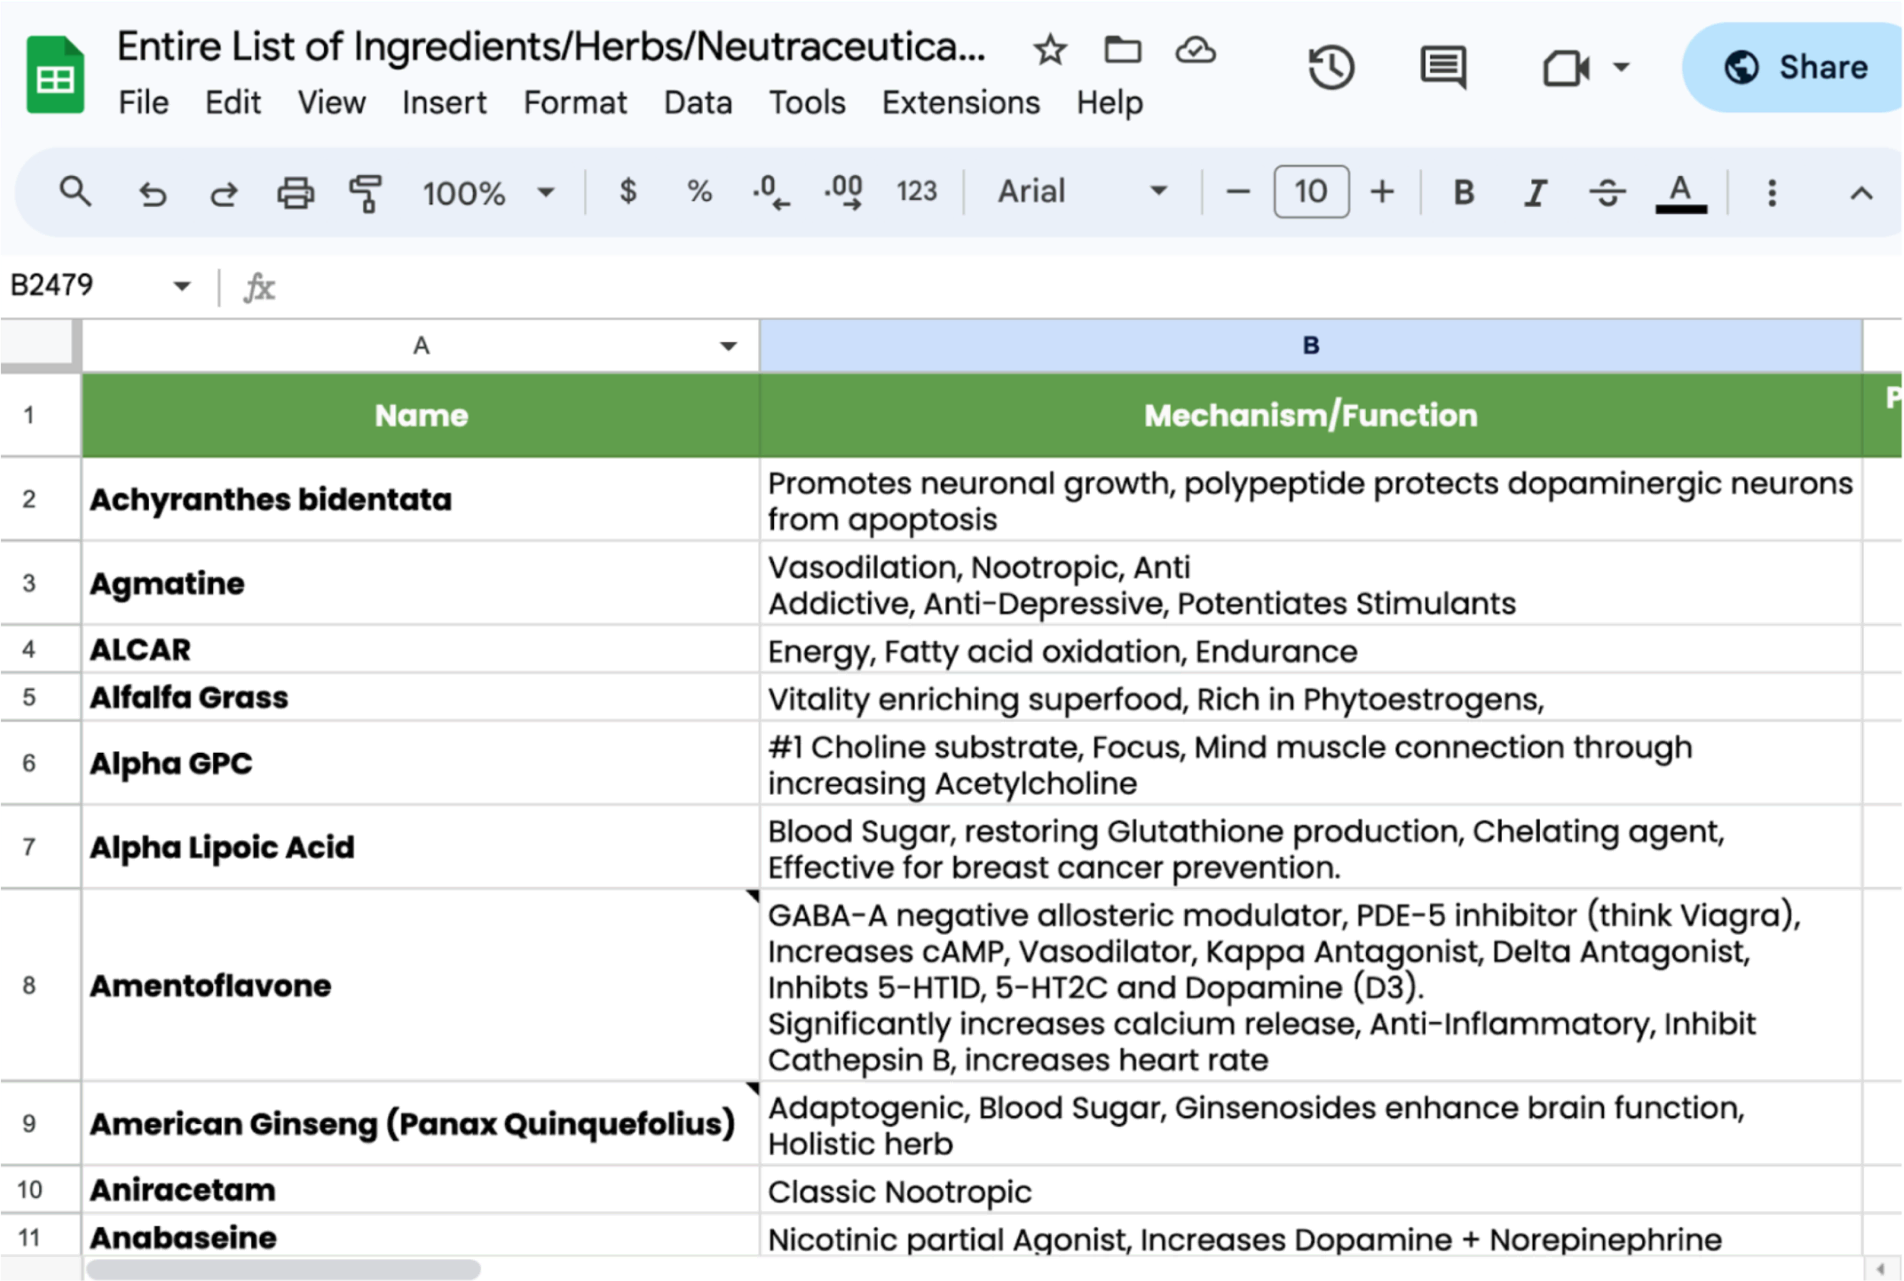Open the Data menu
This screenshot has height=1281, width=1904.
pyautogui.click(x=698, y=102)
